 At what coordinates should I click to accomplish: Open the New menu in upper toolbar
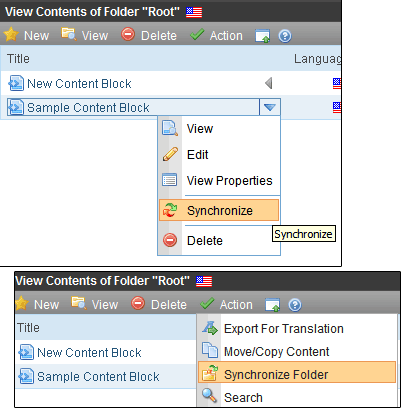pos(26,35)
